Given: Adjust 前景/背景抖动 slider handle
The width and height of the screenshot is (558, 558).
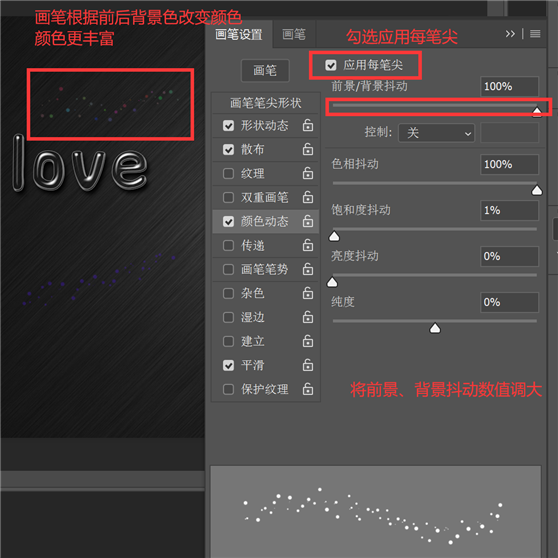Looking at the screenshot, I should 537,112.
